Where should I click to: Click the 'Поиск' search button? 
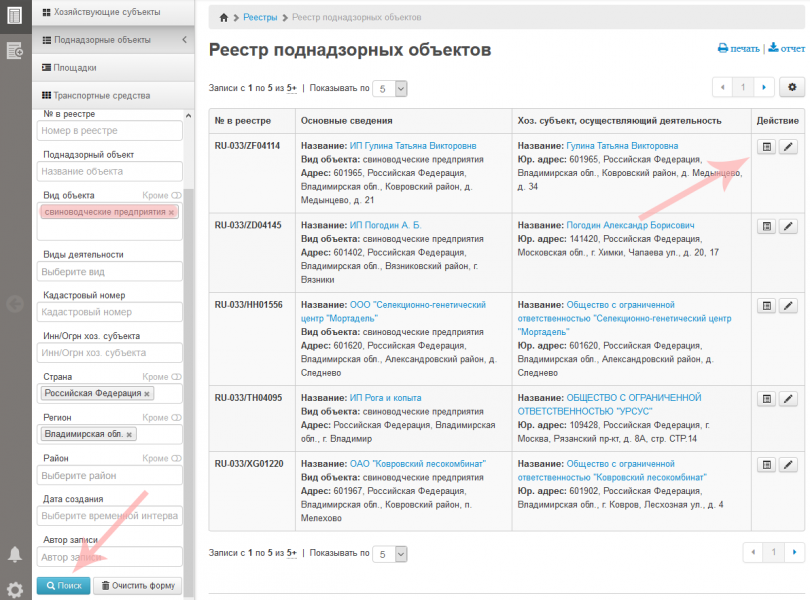(x=63, y=586)
